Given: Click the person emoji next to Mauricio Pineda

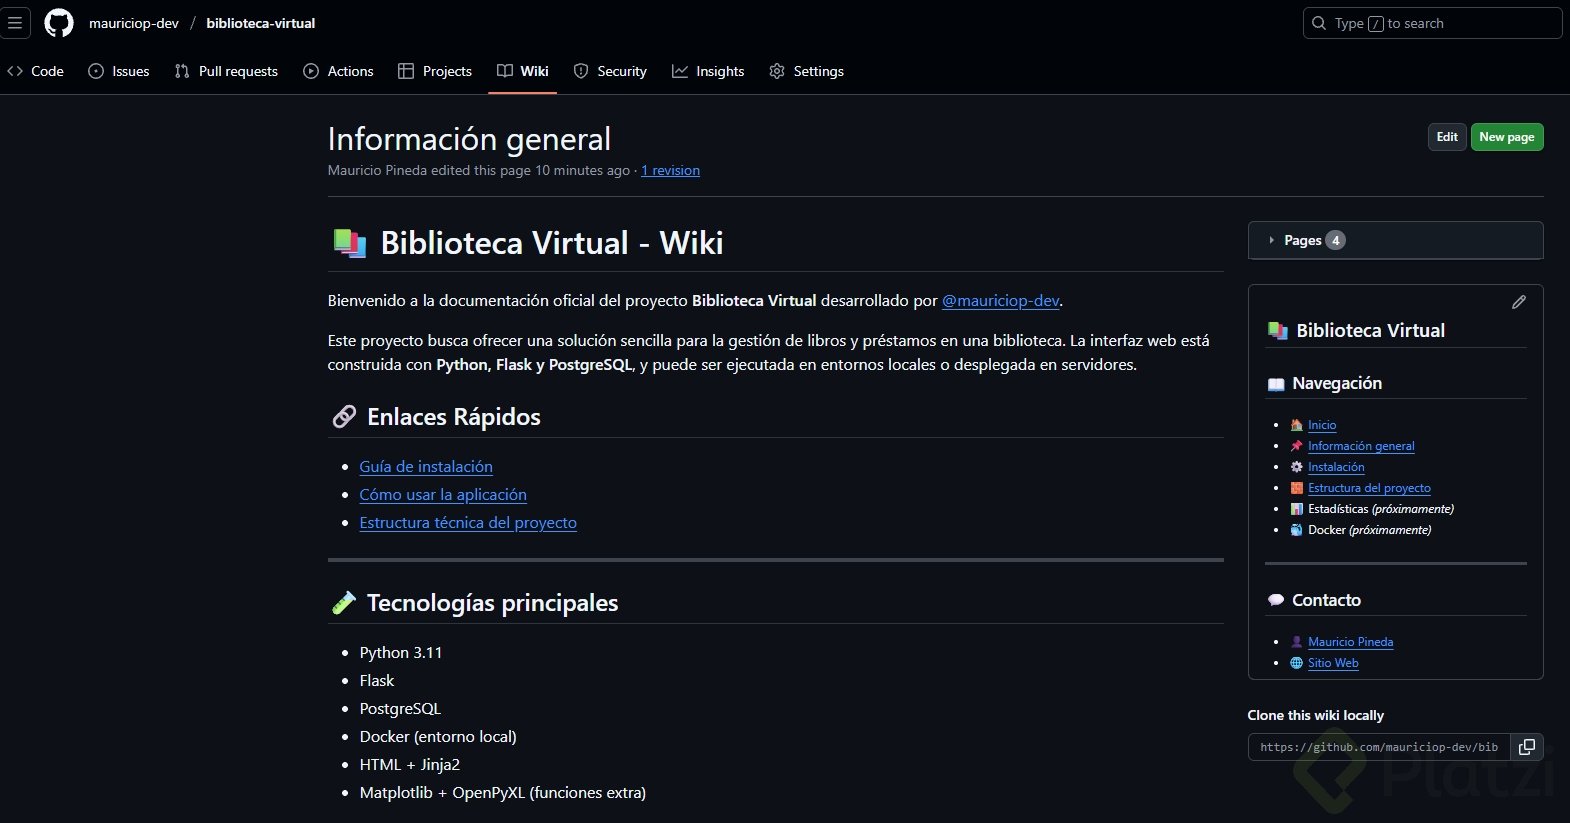Looking at the screenshot, I should [x=1297, y=642].
